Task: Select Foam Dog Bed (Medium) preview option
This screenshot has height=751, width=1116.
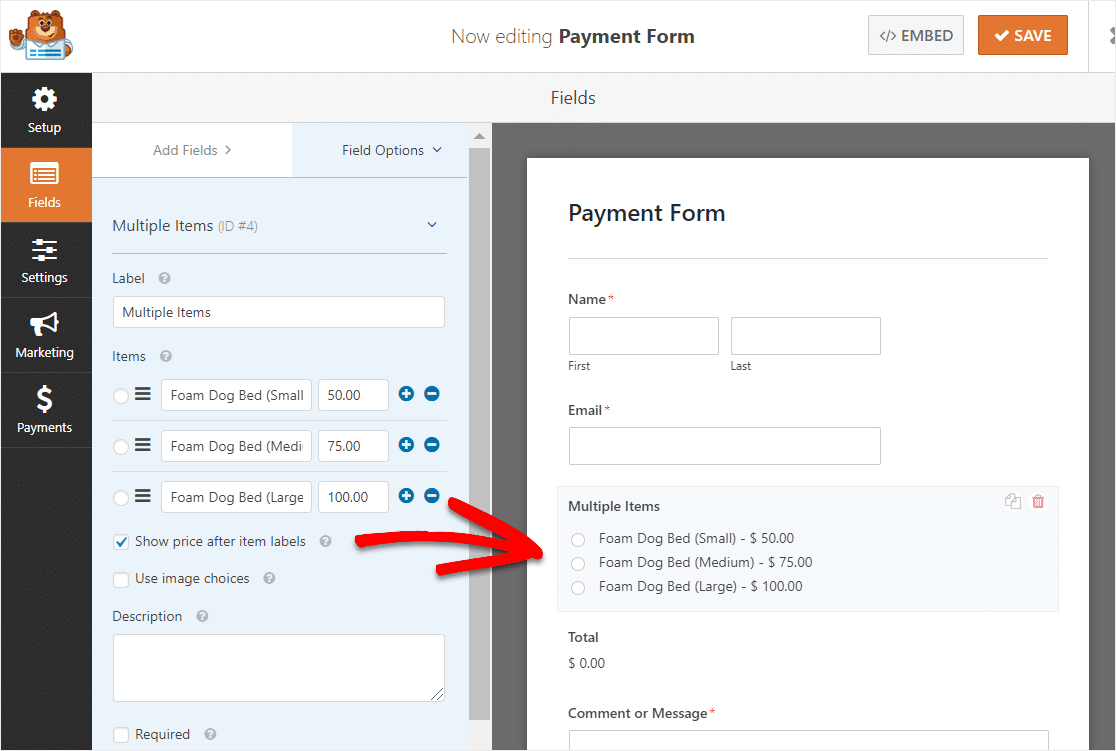Action: pos(578,564)
